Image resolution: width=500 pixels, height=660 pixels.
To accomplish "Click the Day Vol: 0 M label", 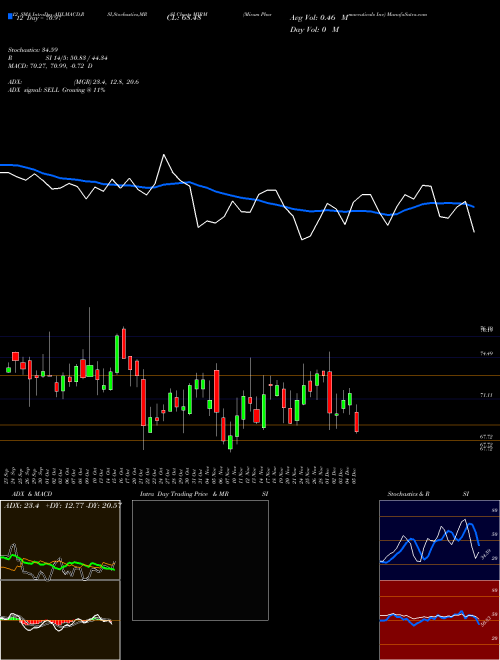I will point(314,30).
